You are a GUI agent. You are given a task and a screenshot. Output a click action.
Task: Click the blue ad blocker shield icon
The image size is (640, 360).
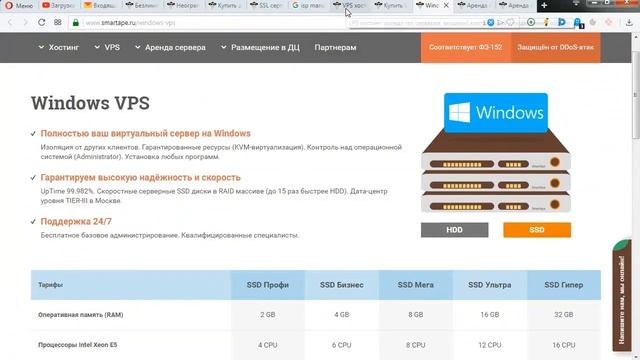pos(490,23)
